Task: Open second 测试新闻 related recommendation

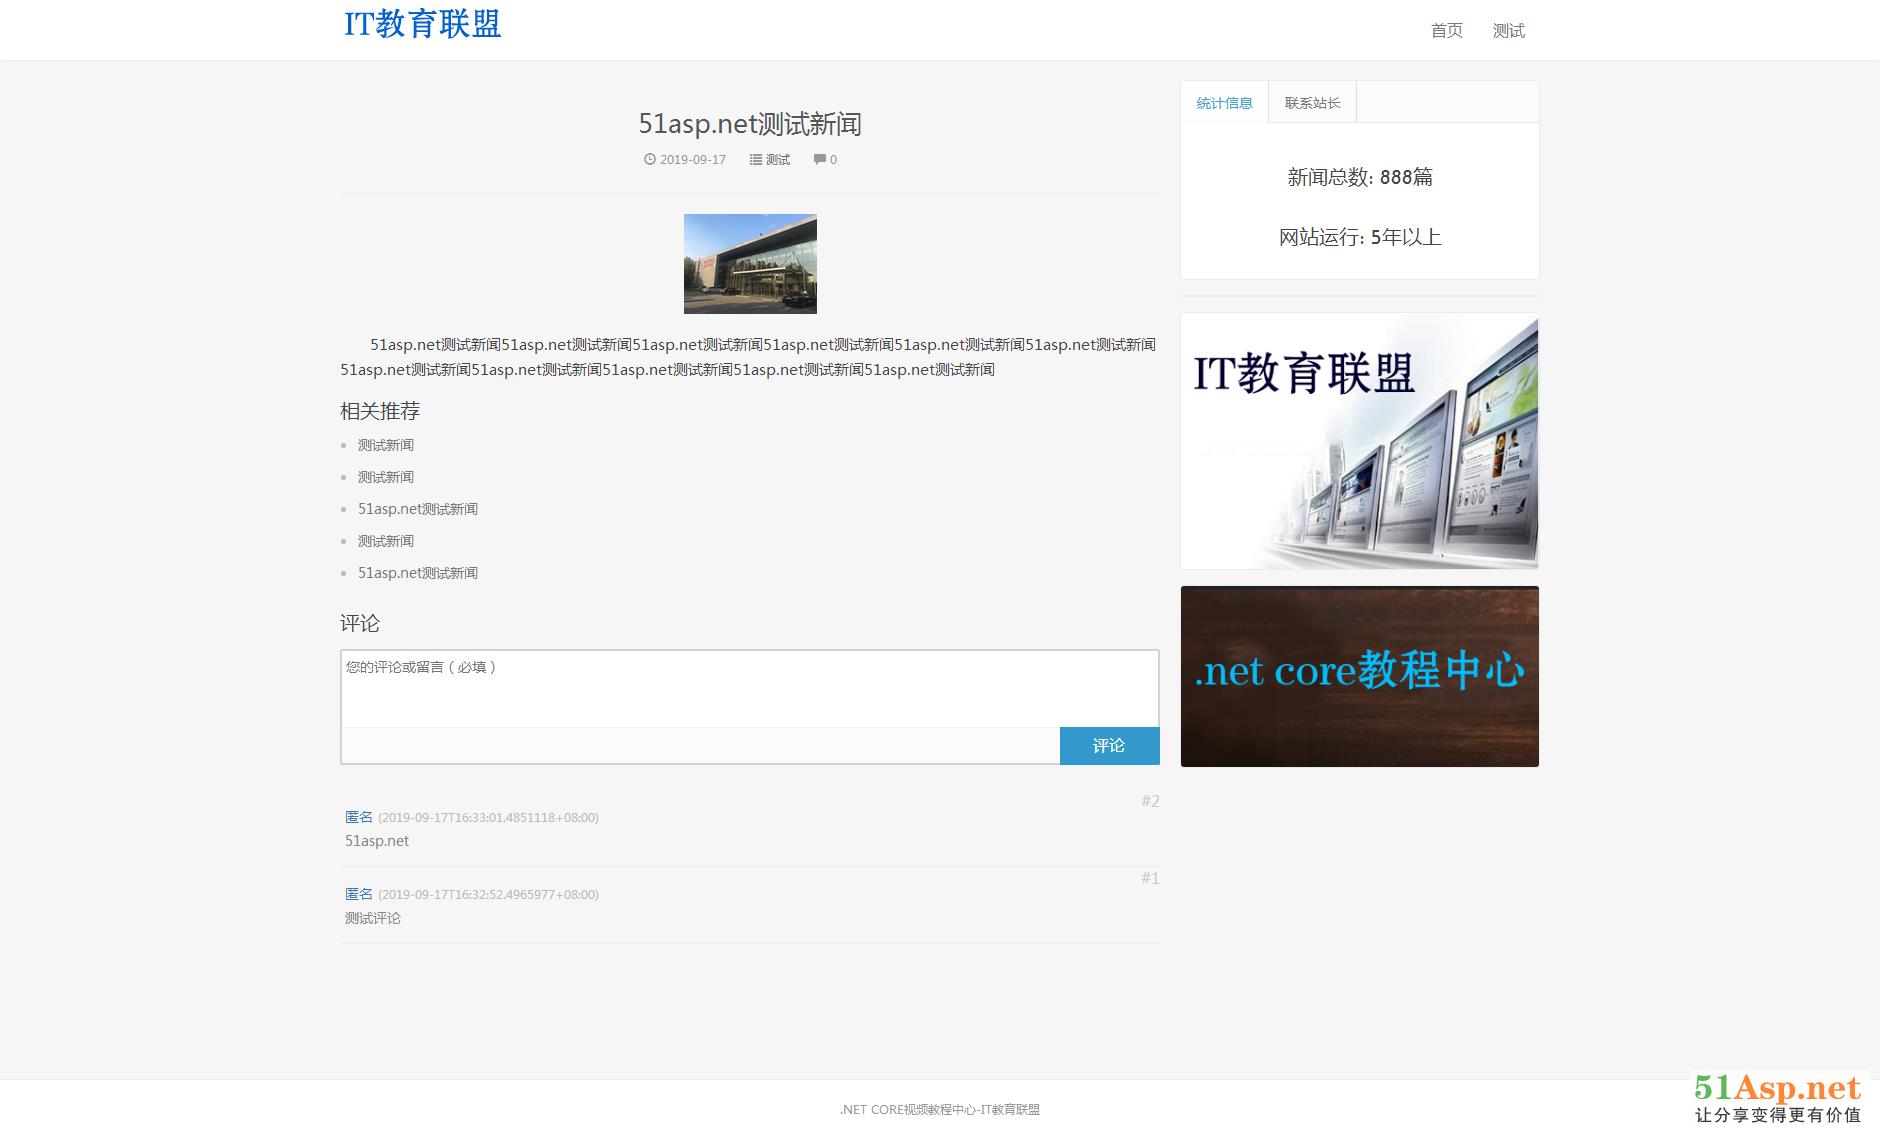Action: pos(386,477)
